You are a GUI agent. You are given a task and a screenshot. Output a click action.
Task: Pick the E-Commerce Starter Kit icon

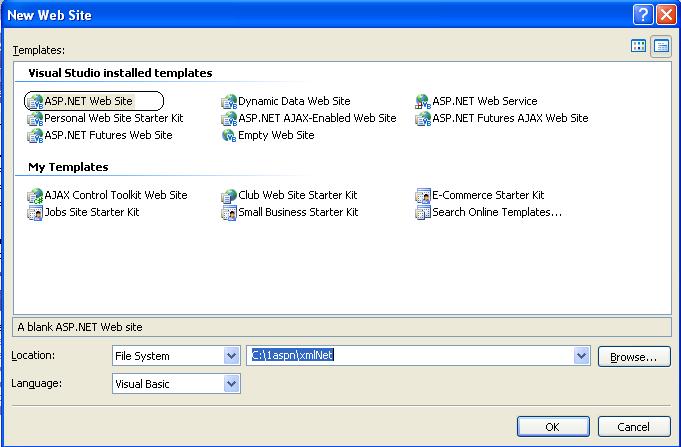[423, 195]
